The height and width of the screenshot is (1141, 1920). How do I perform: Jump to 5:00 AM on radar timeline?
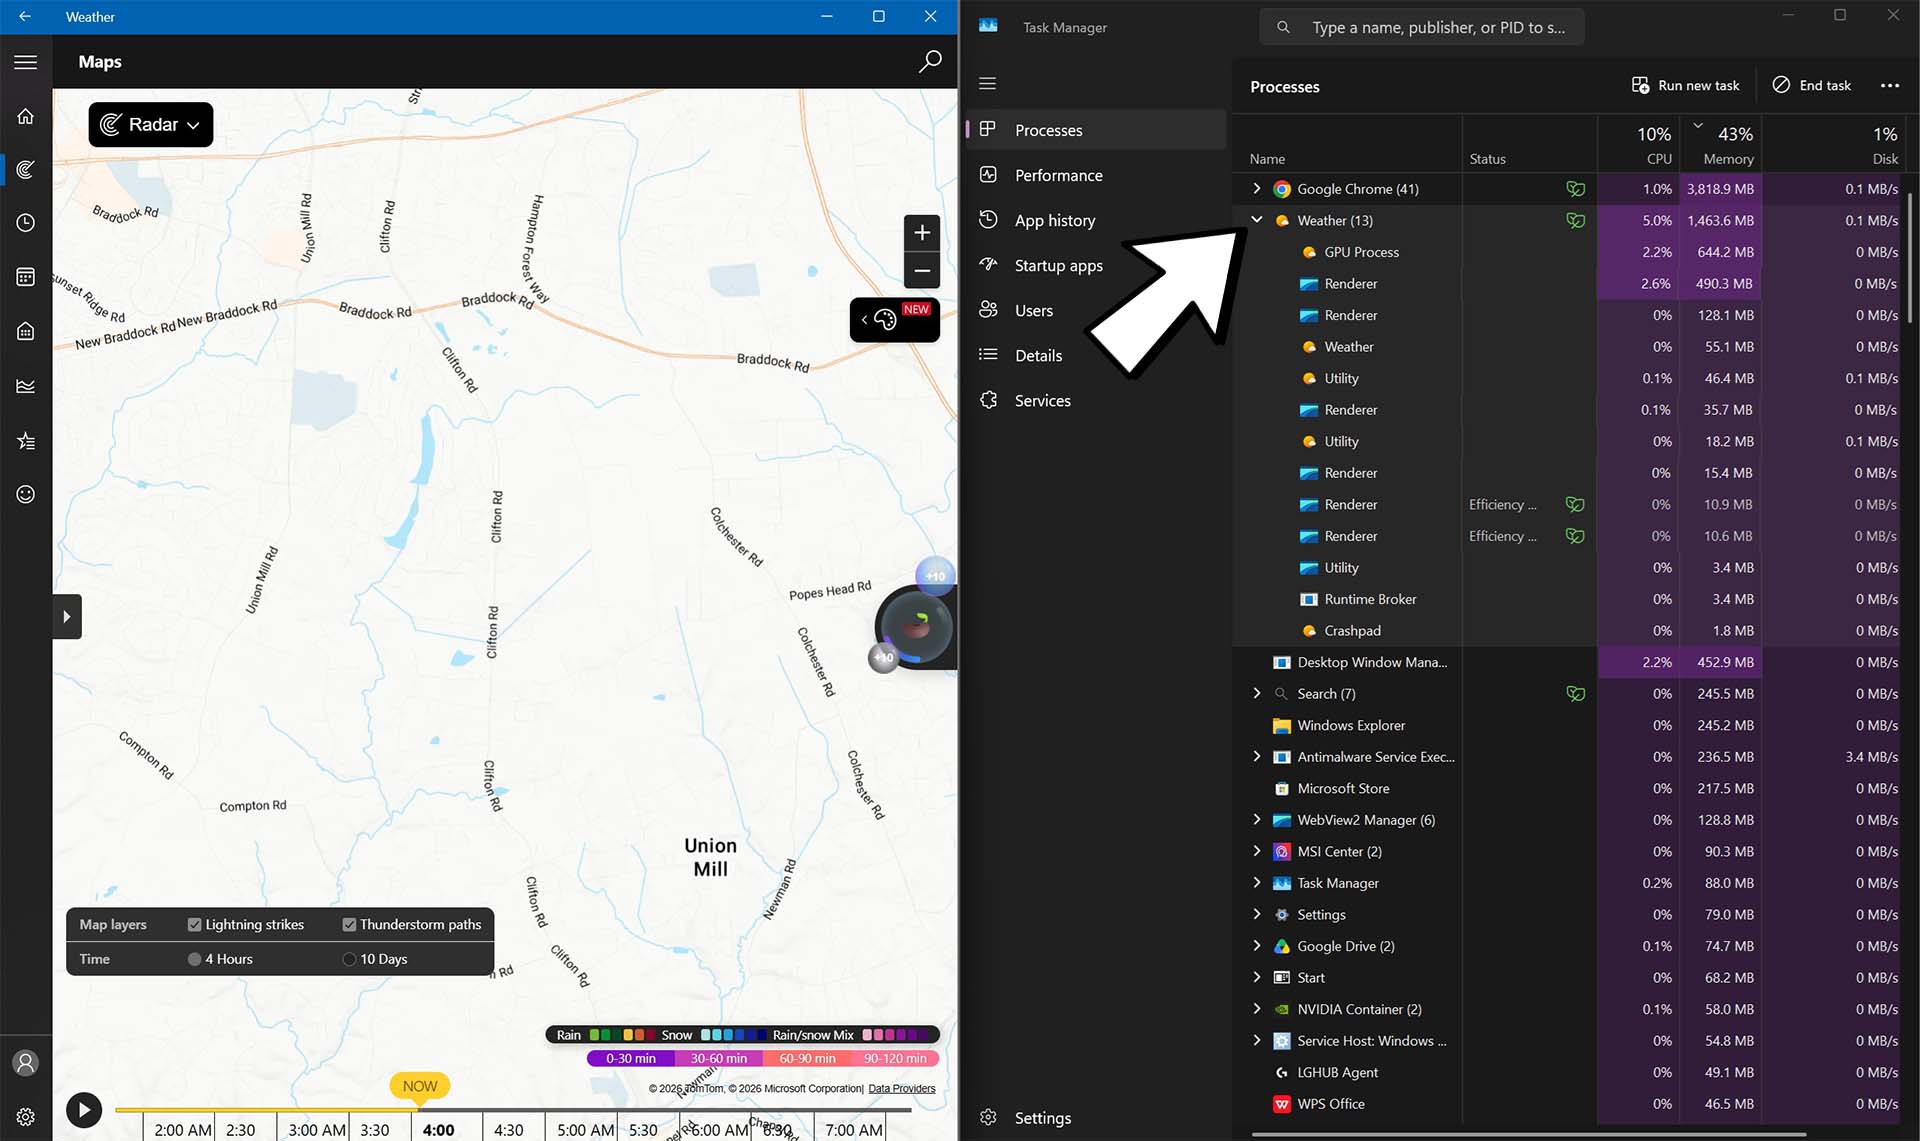coord(585,1130)
